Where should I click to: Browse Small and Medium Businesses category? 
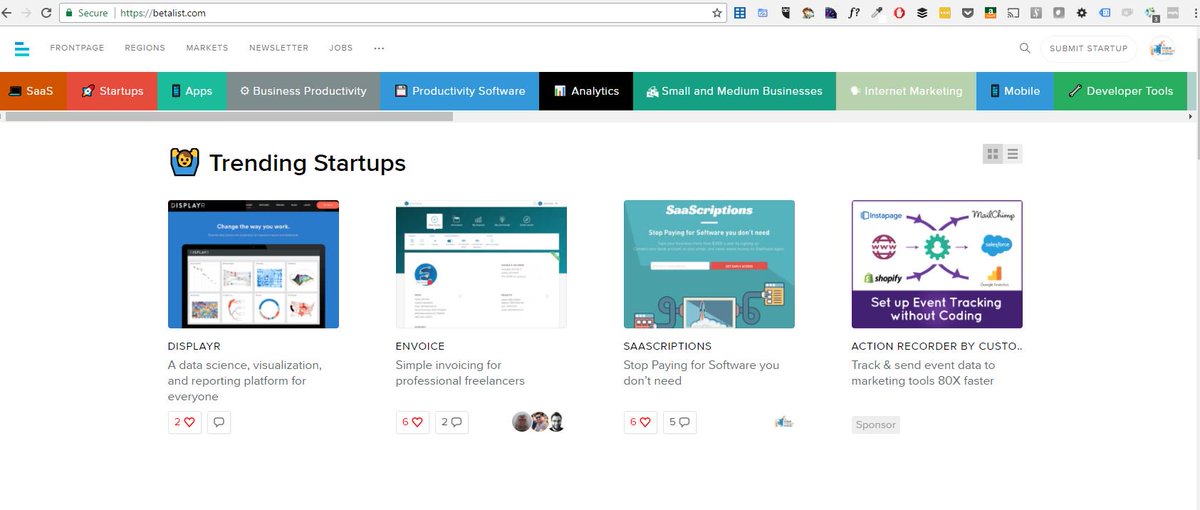point(735,91)
